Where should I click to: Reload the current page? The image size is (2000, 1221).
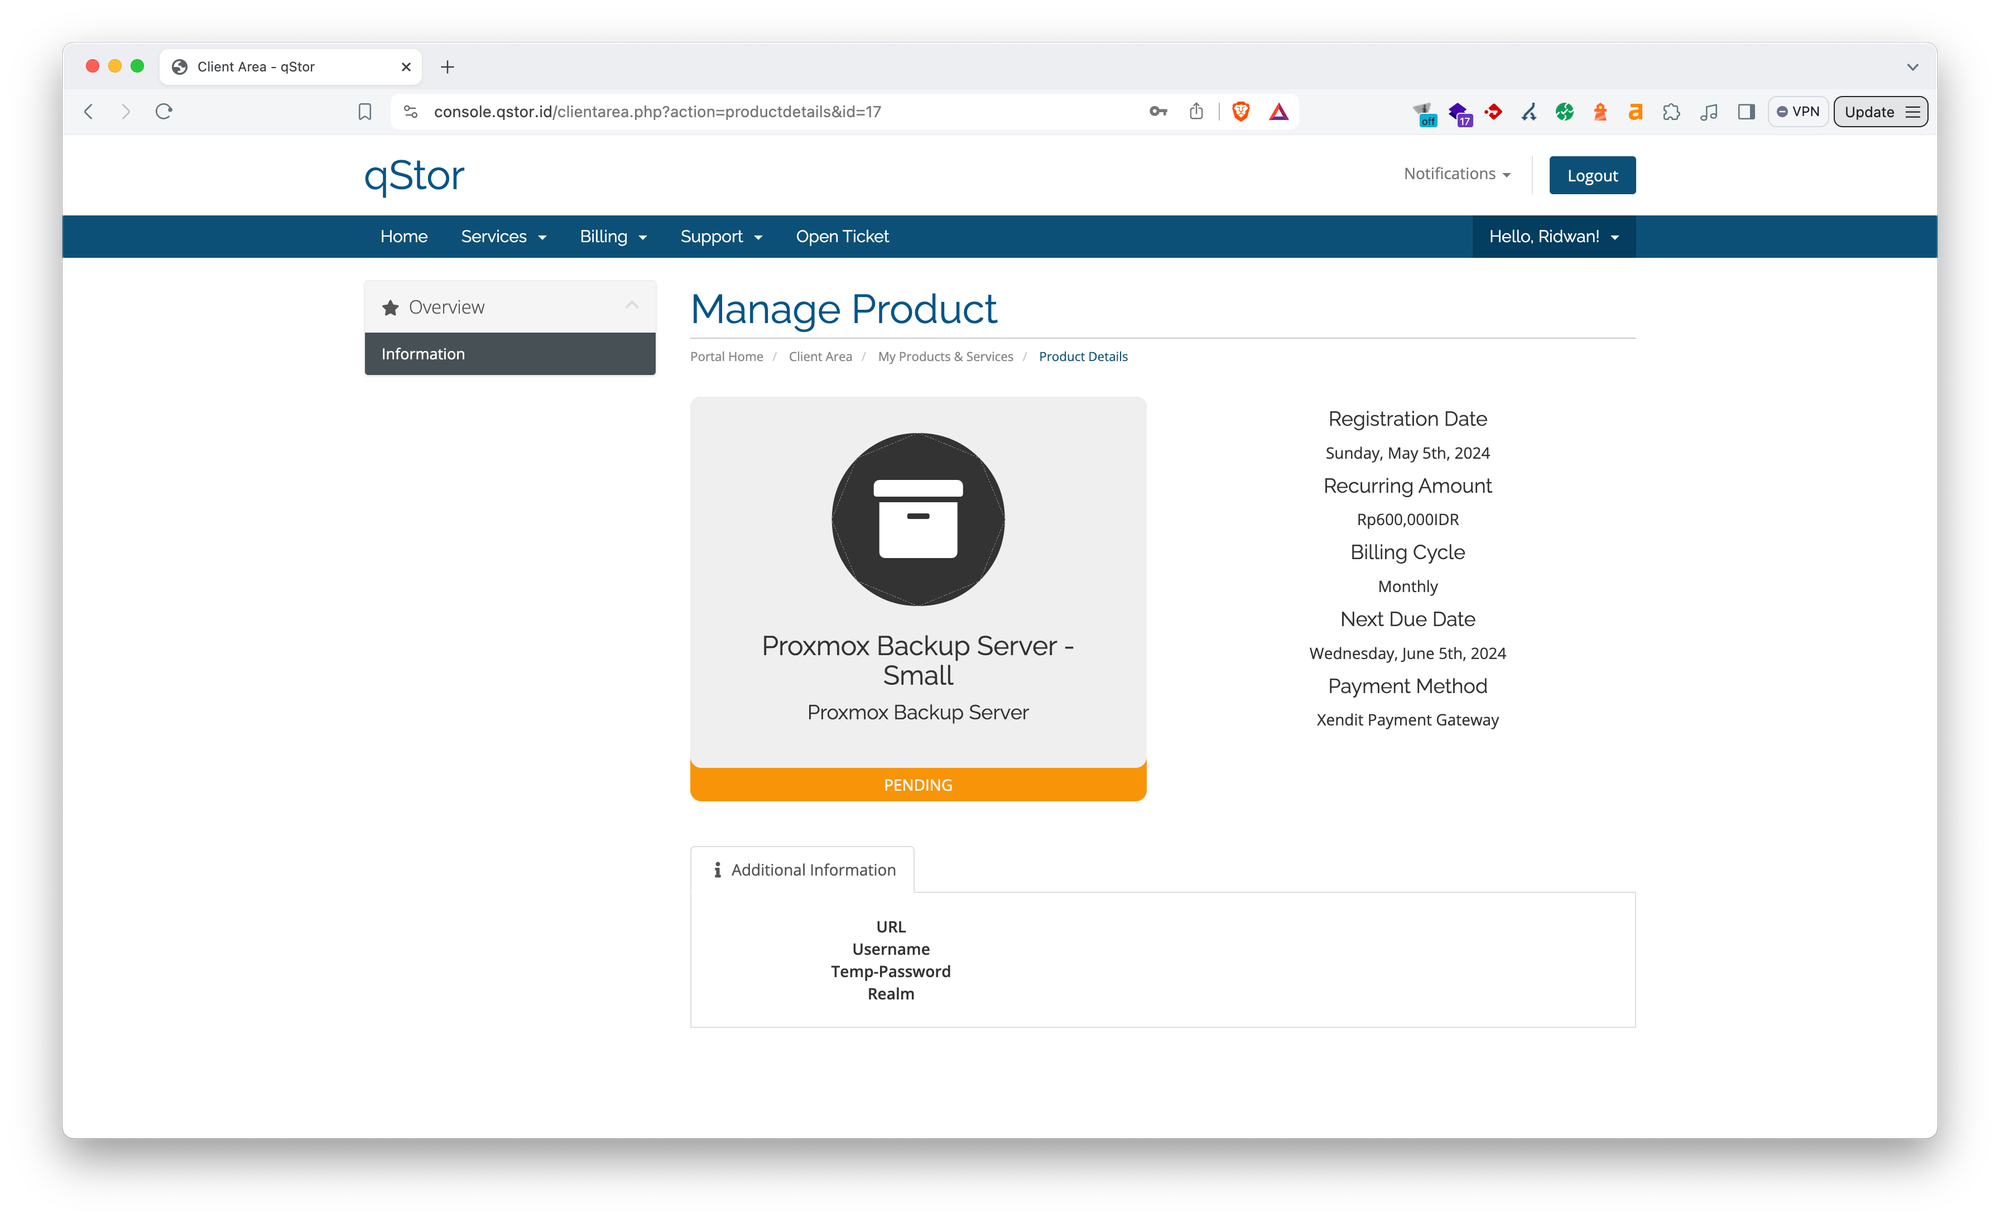(164, 112)
